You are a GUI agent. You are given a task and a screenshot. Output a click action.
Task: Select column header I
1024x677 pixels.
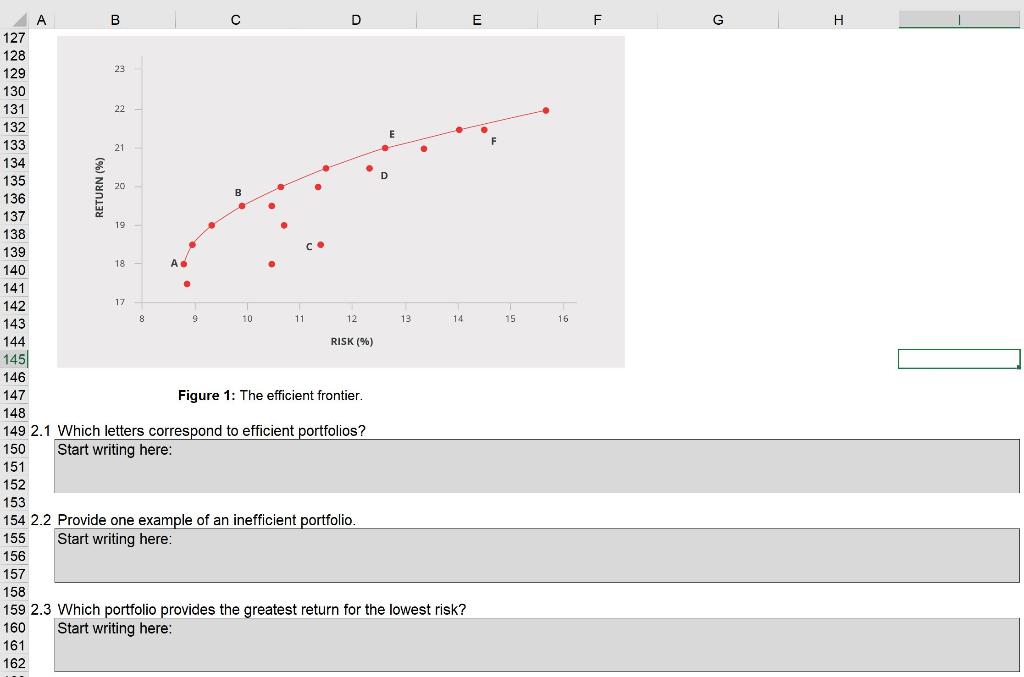pyautogui.click(x=958, y=19)
